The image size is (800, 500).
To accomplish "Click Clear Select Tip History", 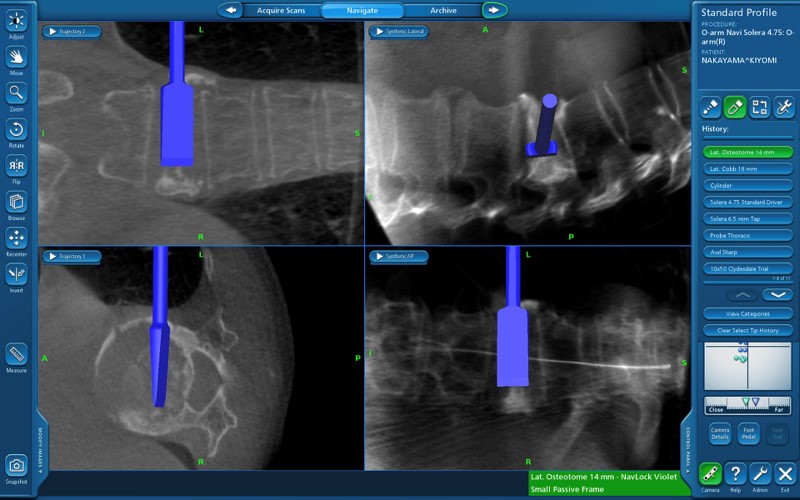I will coord(747,331).
